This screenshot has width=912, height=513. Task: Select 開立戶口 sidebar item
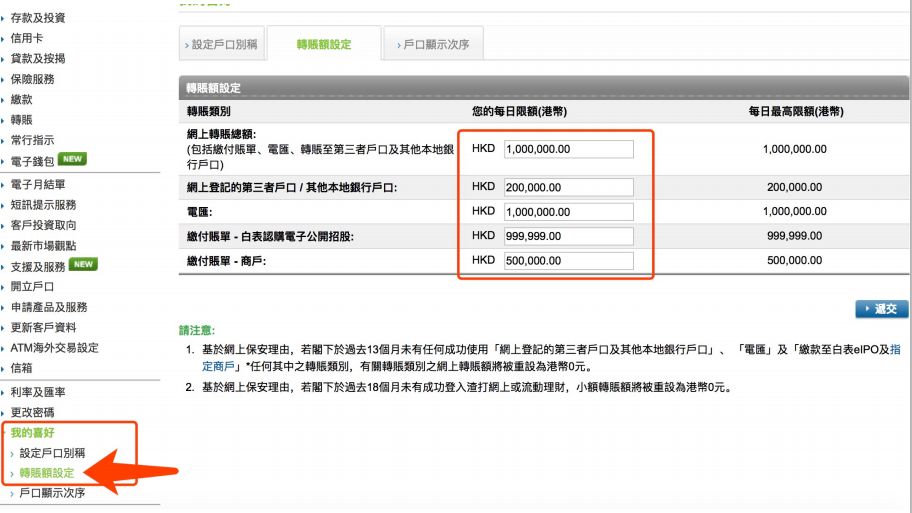(x=33, y=287)
